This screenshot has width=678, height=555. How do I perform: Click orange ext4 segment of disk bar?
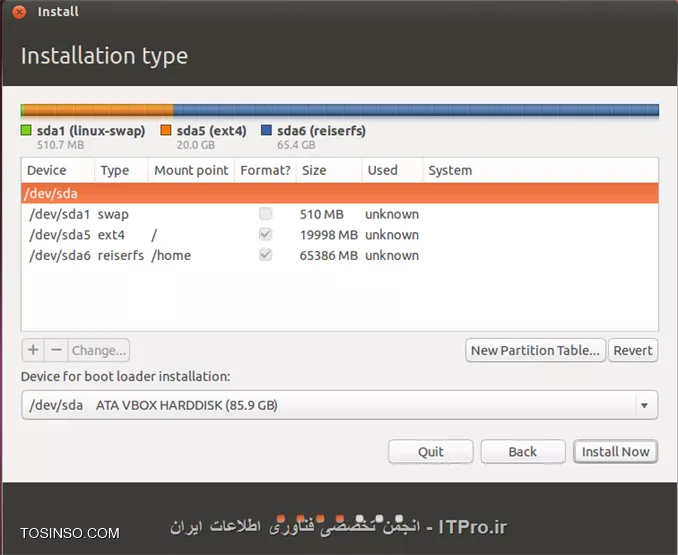click(99, 110)
